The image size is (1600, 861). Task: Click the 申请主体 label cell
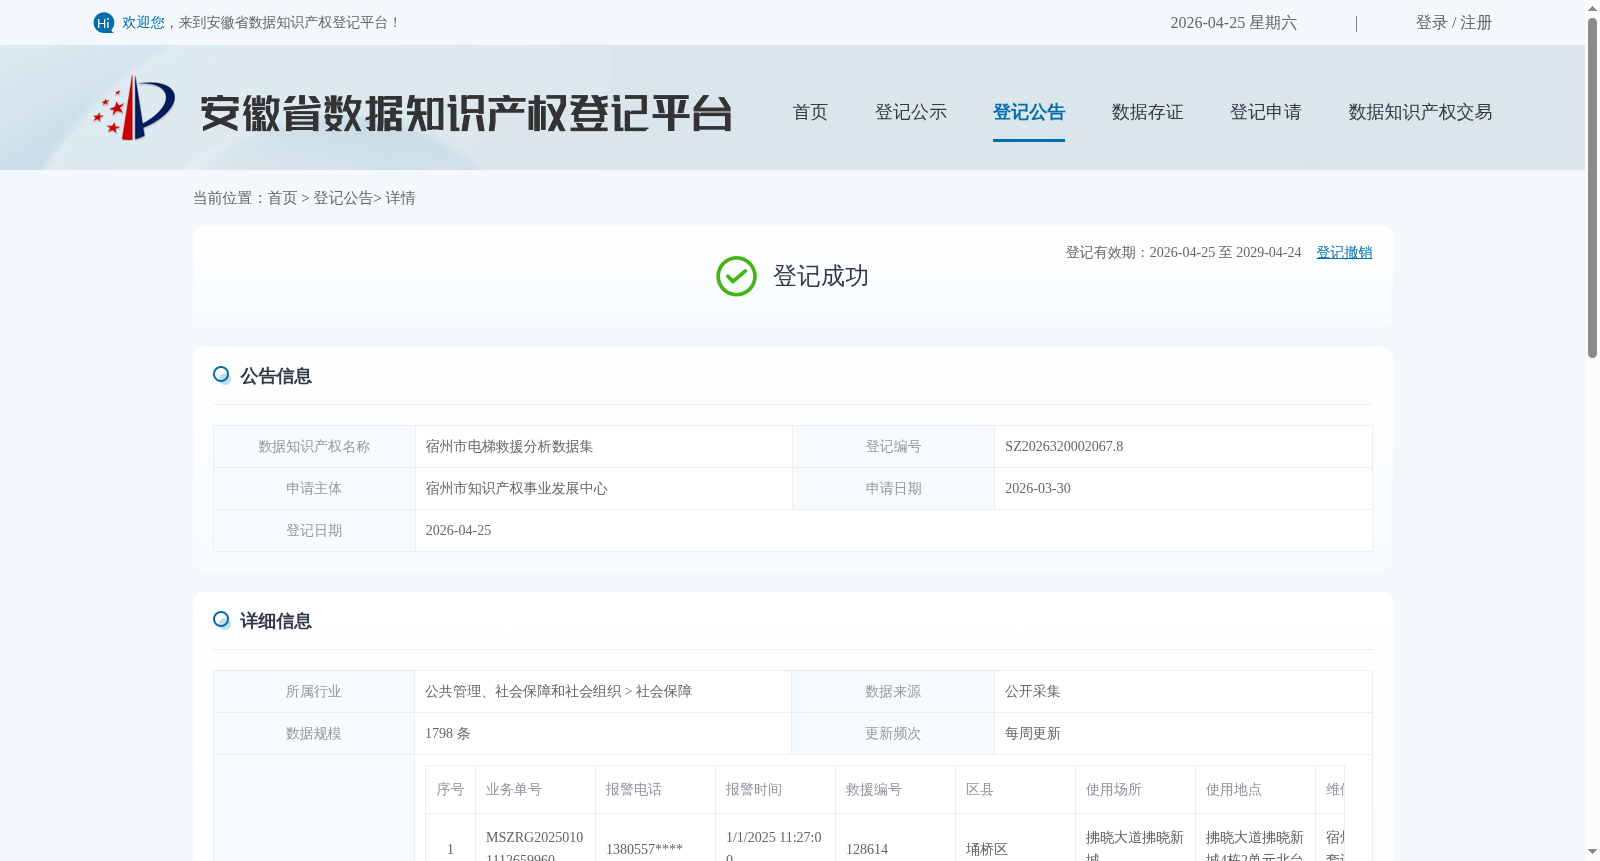[314, 488]
